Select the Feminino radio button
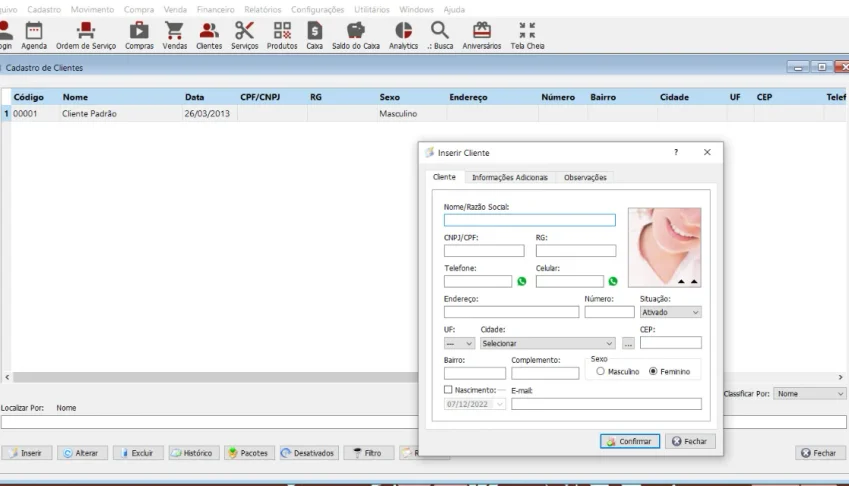Image resolution: width=849 pixels, height=486 pixels. pyautogui.click(x=653, y=371)
